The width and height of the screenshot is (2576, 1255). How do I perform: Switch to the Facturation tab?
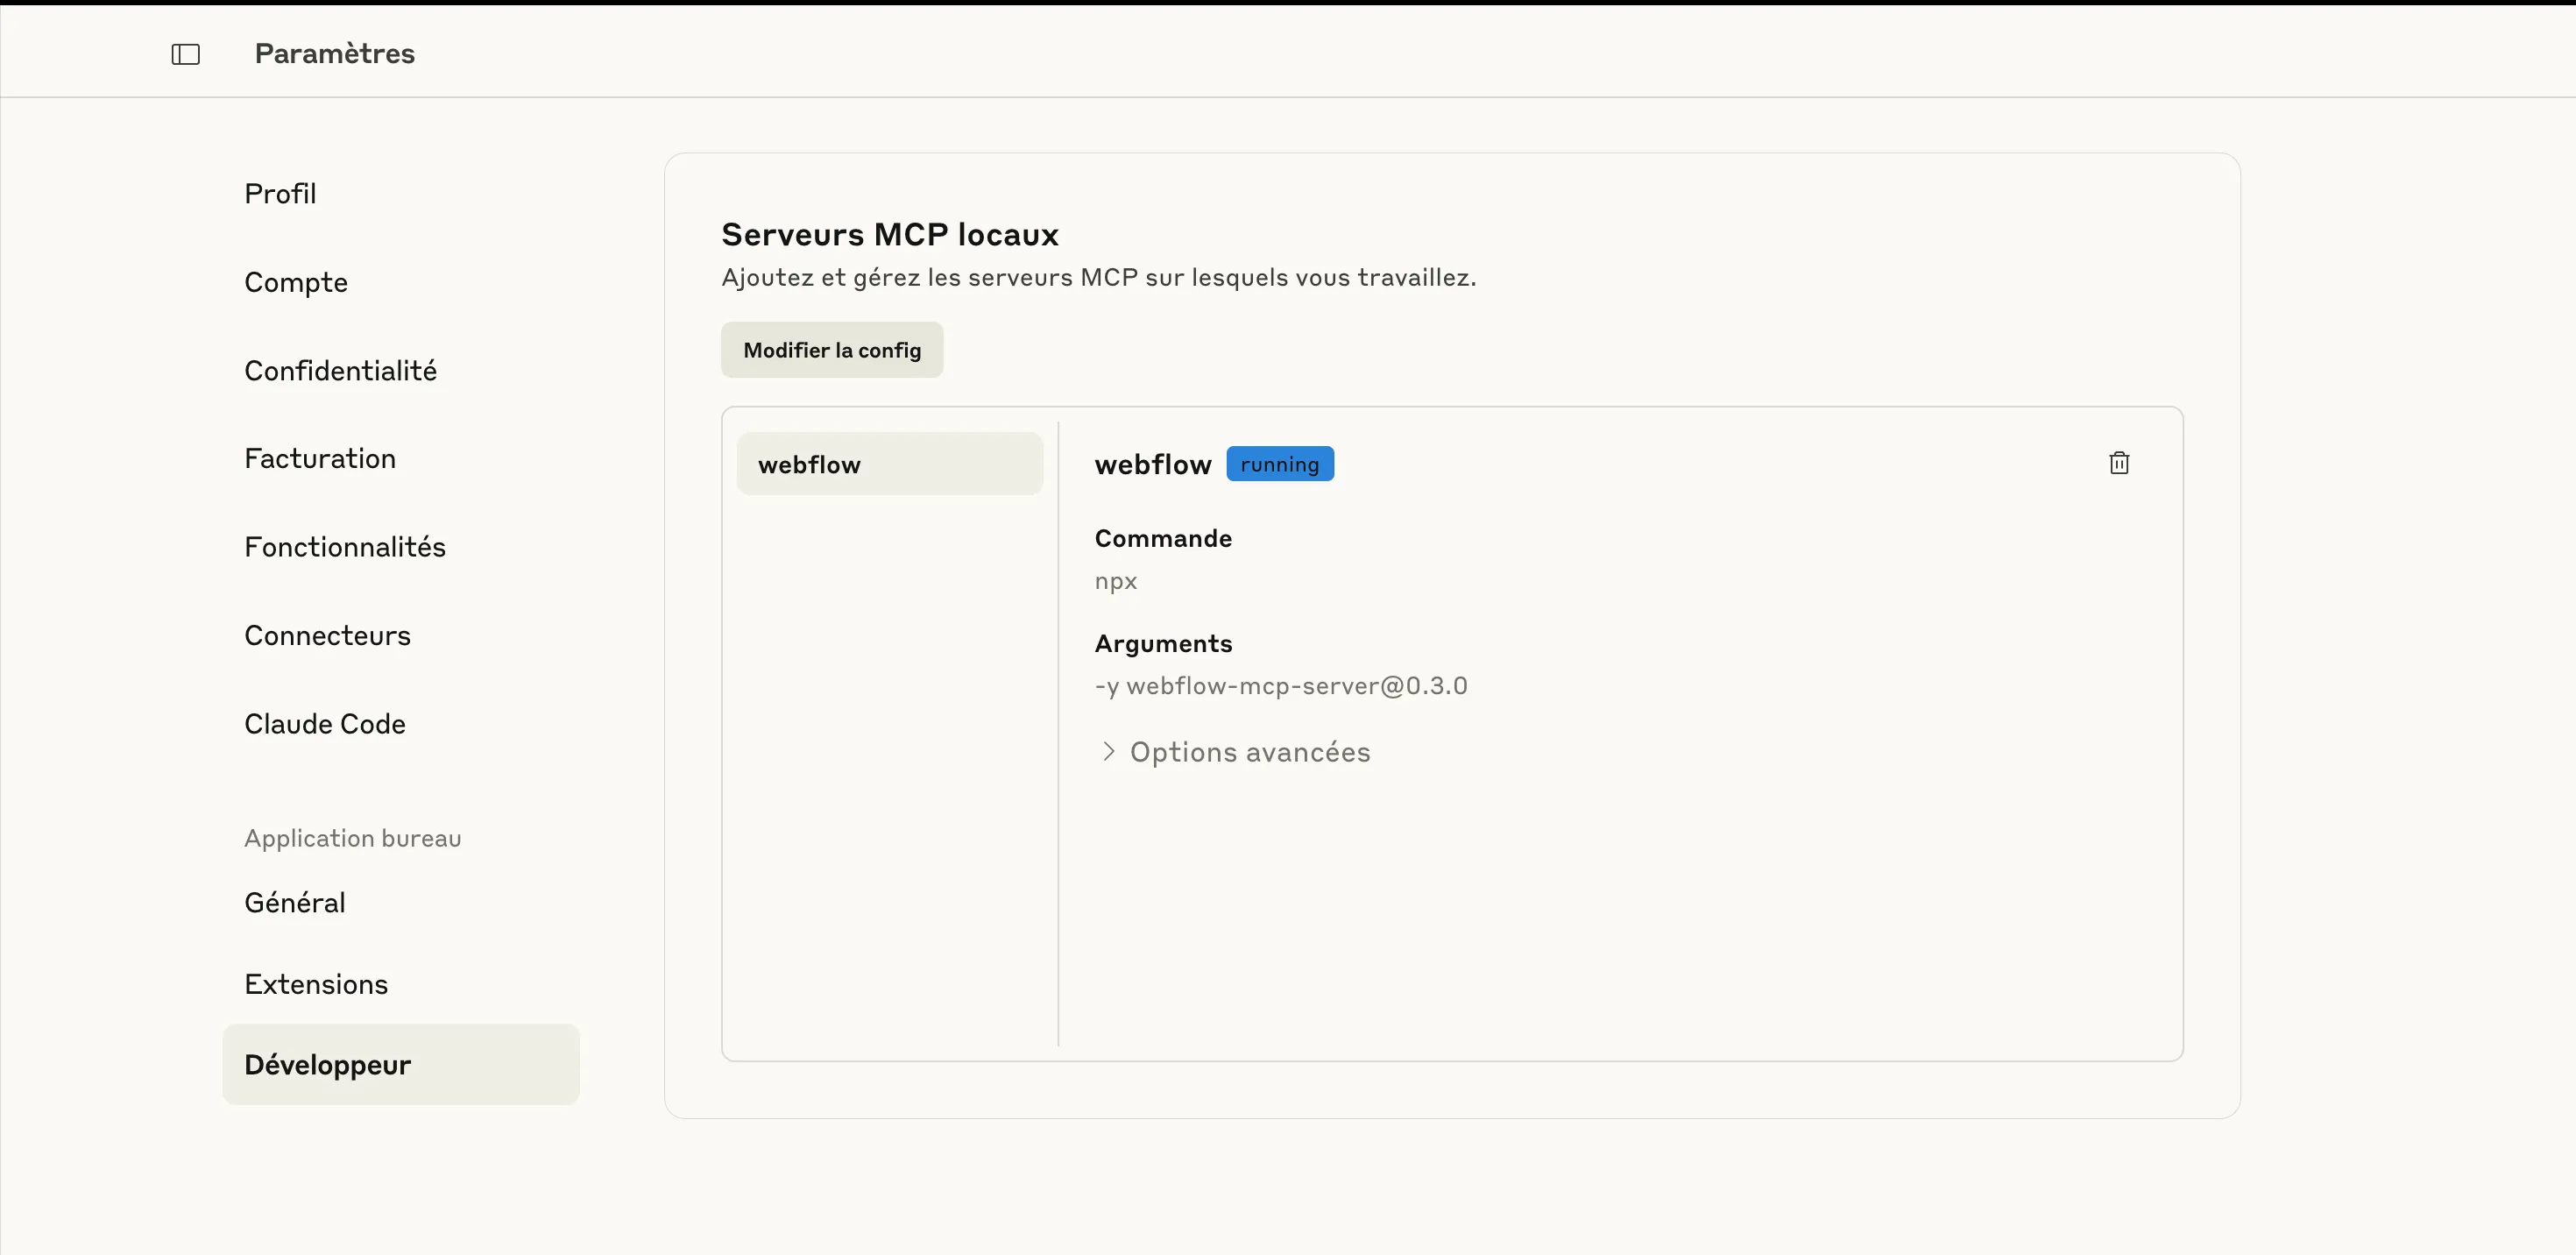click(320, 459)
